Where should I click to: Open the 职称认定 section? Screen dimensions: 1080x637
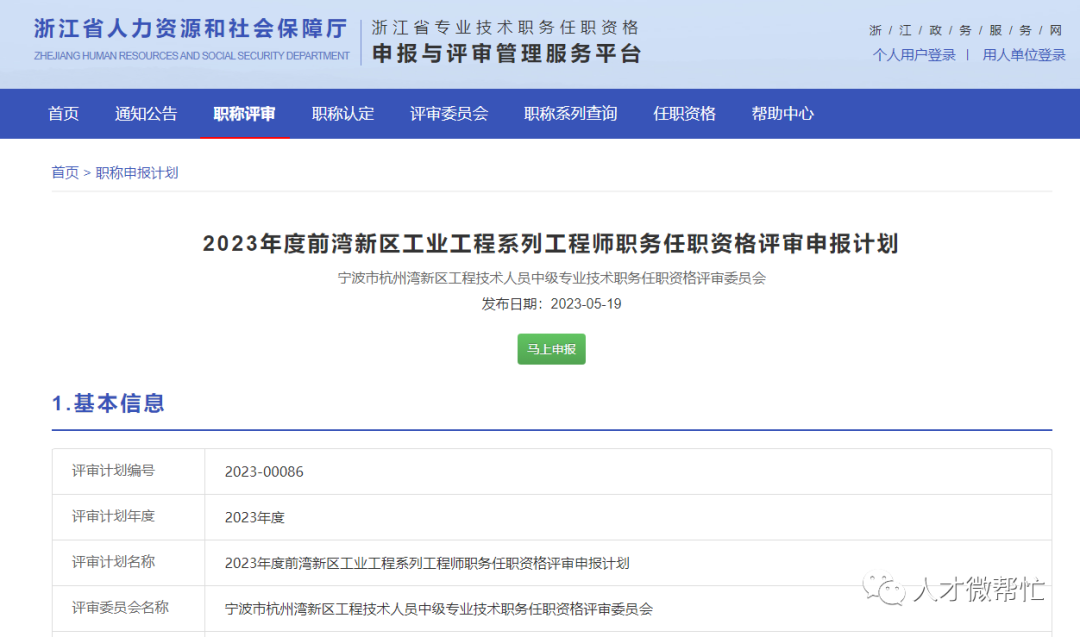point(343,113)
